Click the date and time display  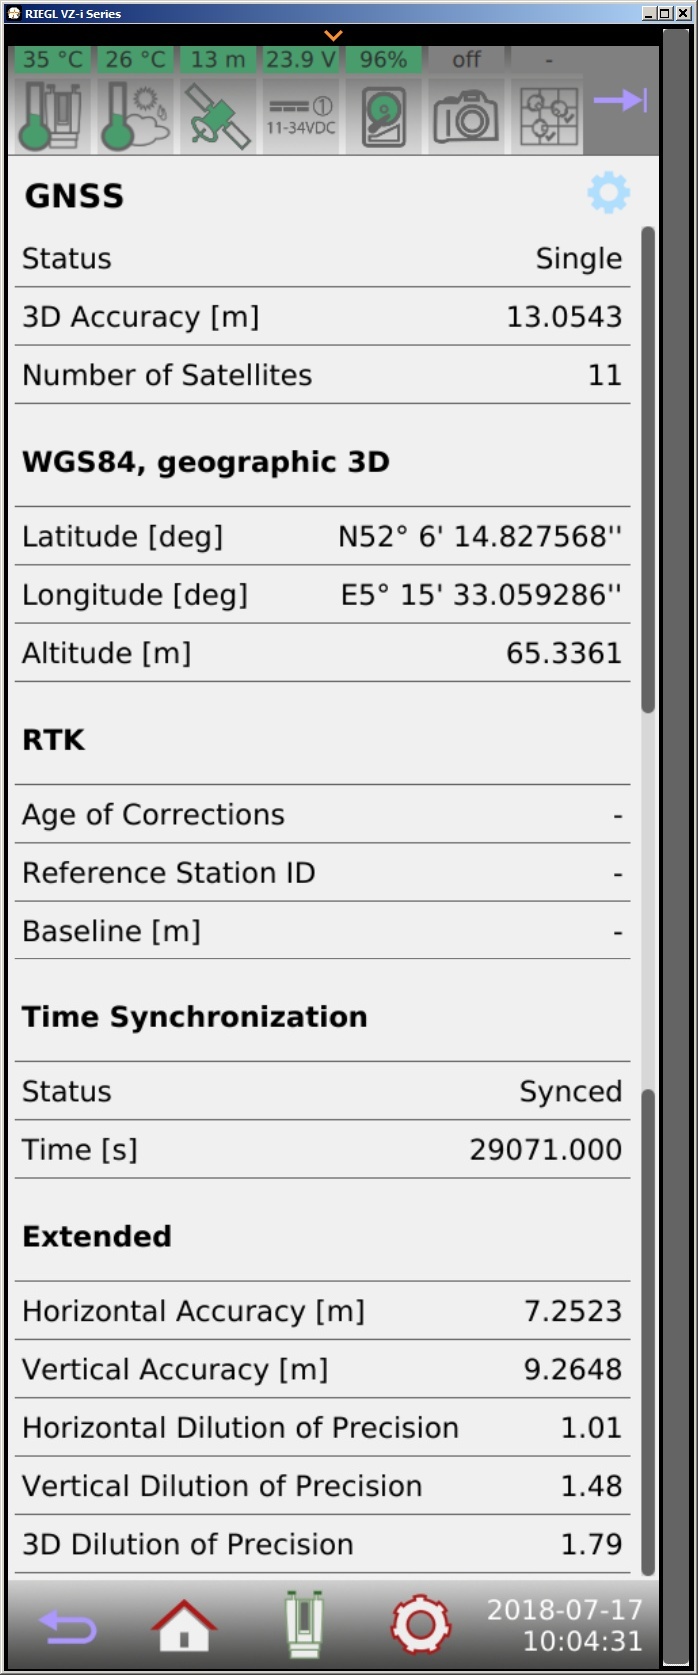pyautogui.click(x=565, y=1625)
